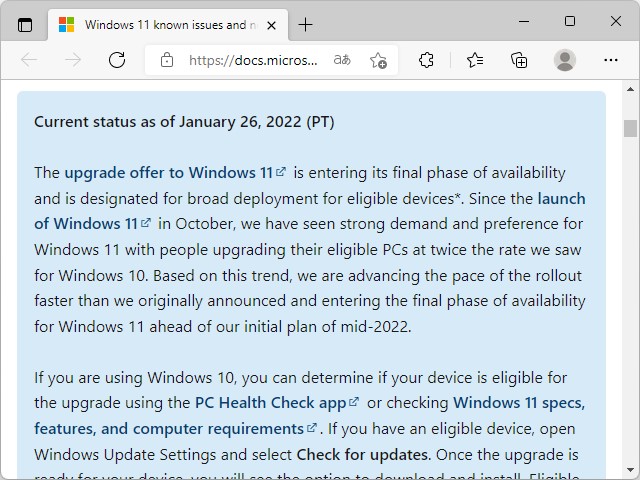
Task: Open the immersive reader / translate icon
Action: 342,60
